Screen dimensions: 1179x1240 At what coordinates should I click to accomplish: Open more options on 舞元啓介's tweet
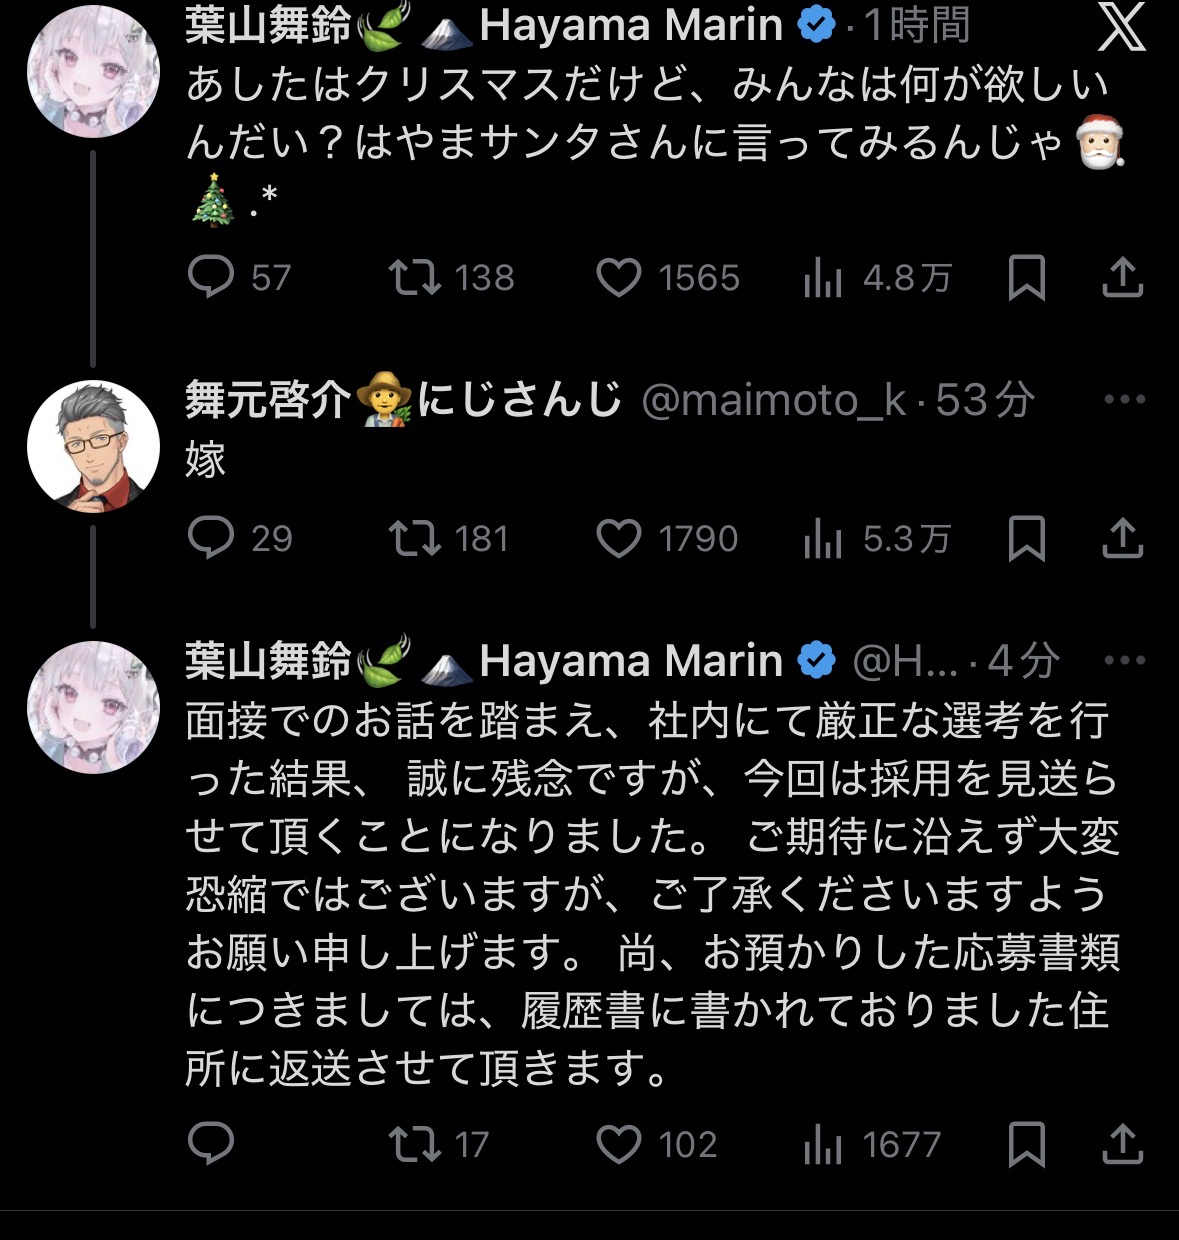pos(1124,400)
